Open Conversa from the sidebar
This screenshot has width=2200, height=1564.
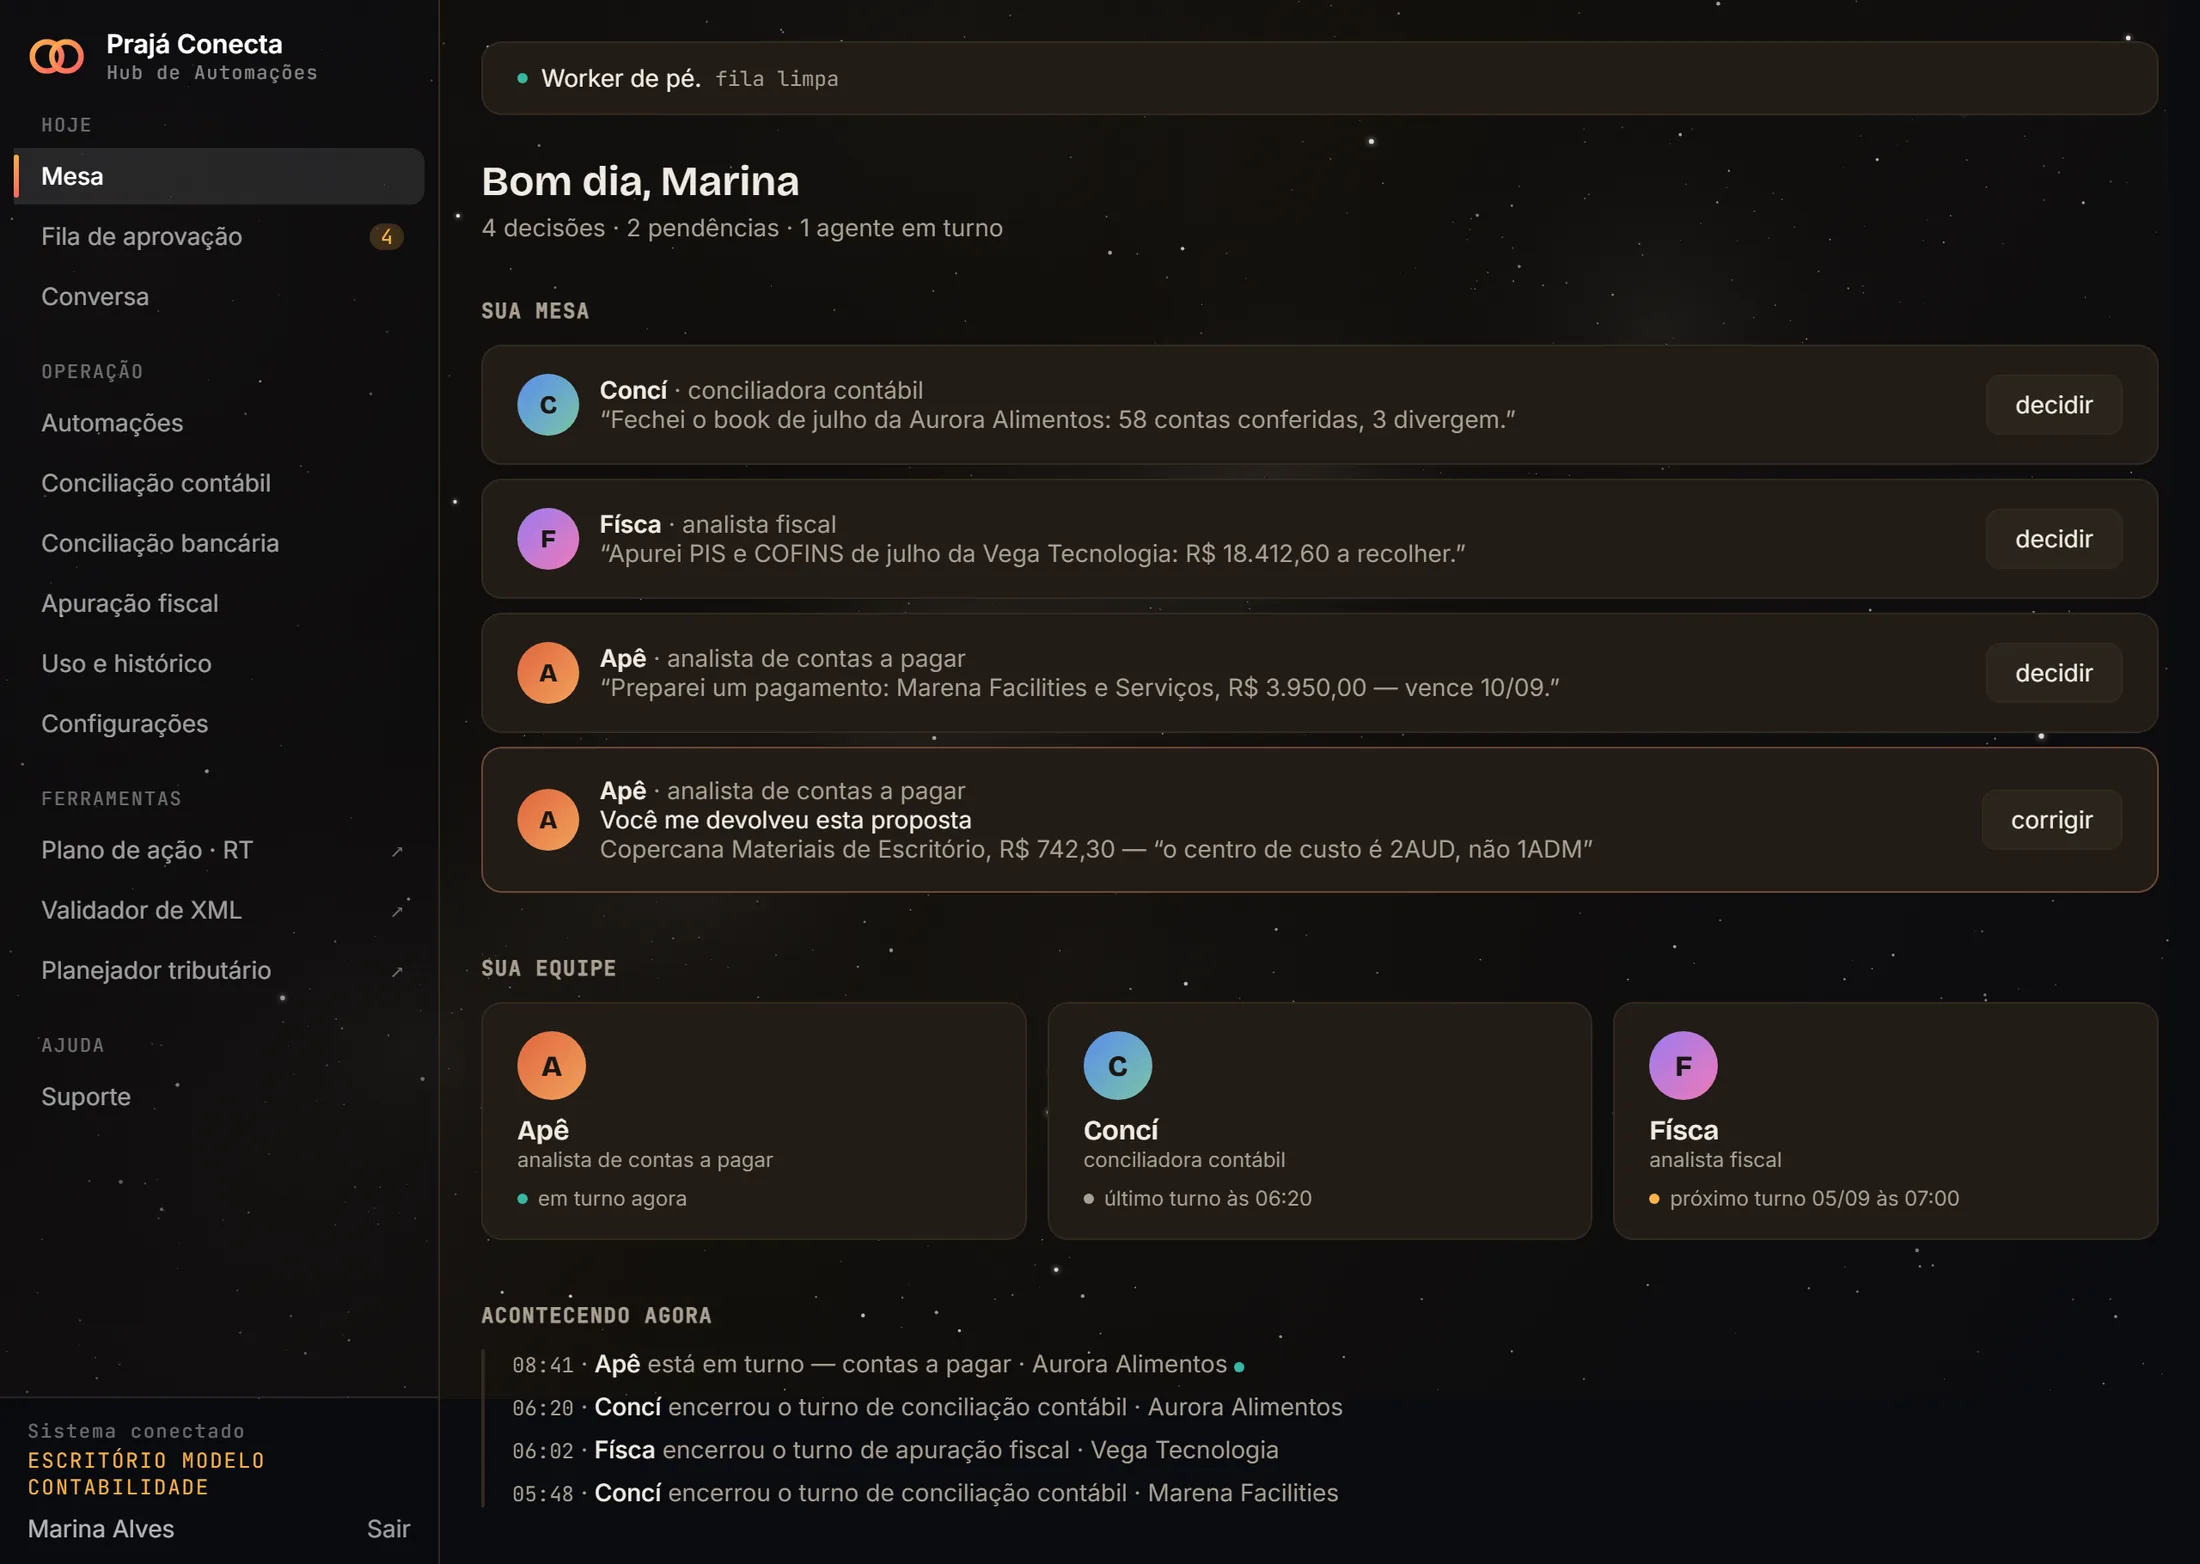(x=219, y=296)
